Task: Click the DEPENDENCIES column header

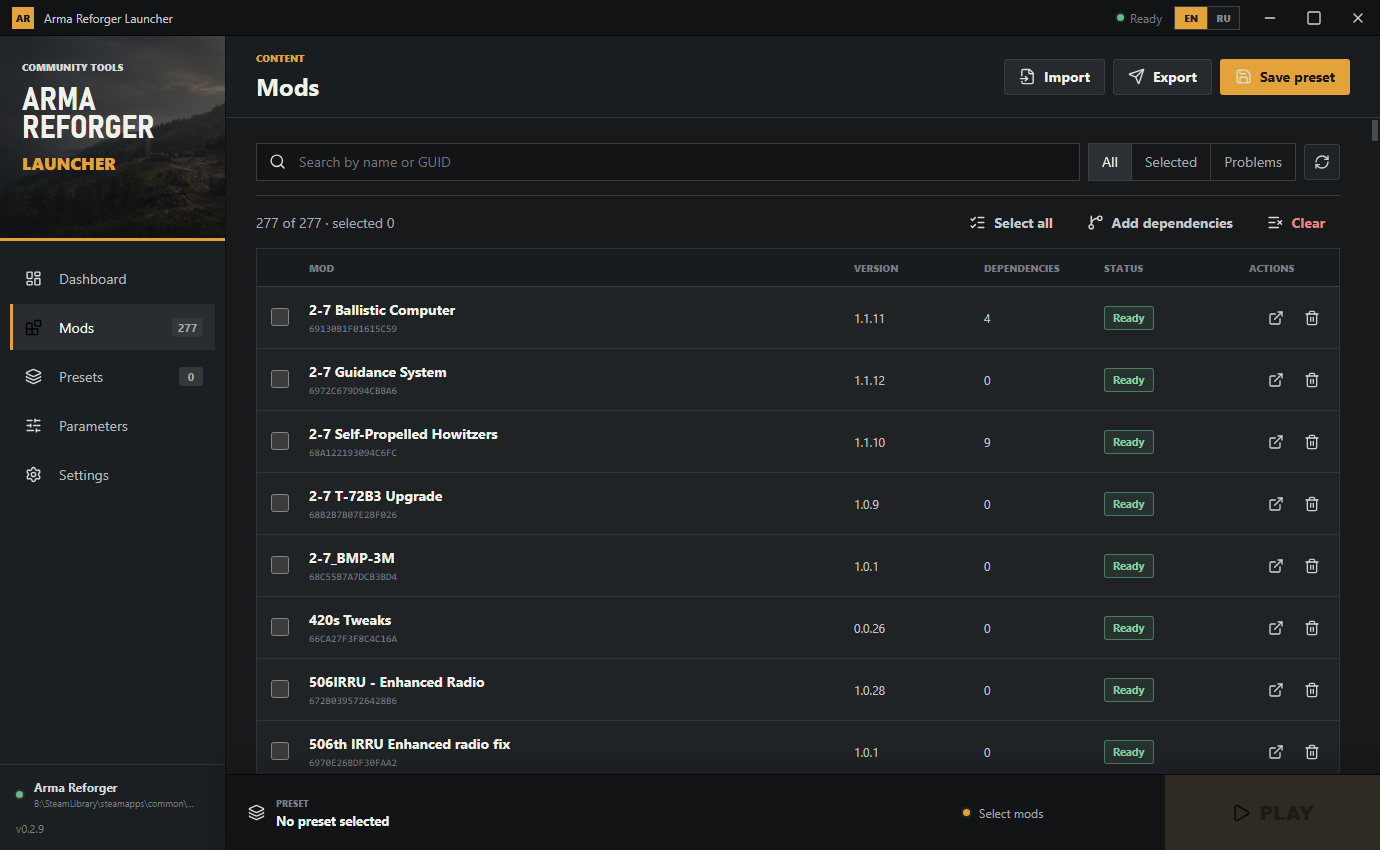Action: pos(1022,268)
